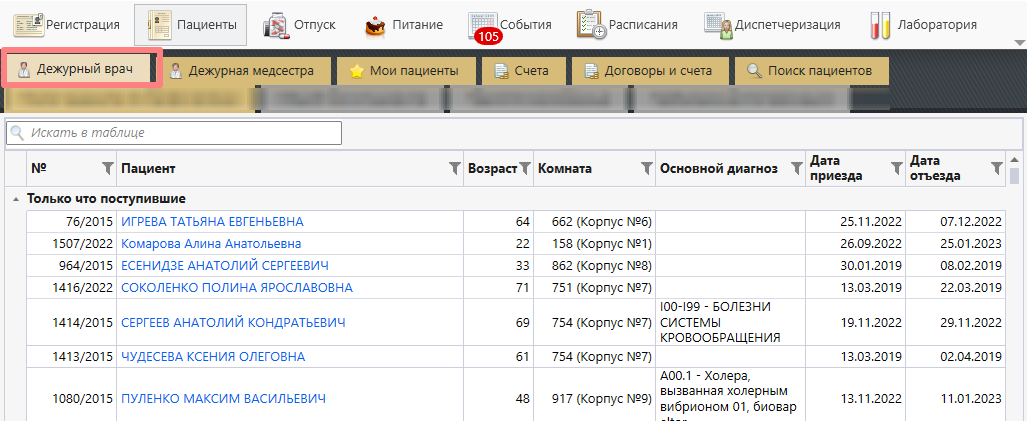Open the Лаборатория test tubes icon
Screen dimensions: 1027x421
880,24
